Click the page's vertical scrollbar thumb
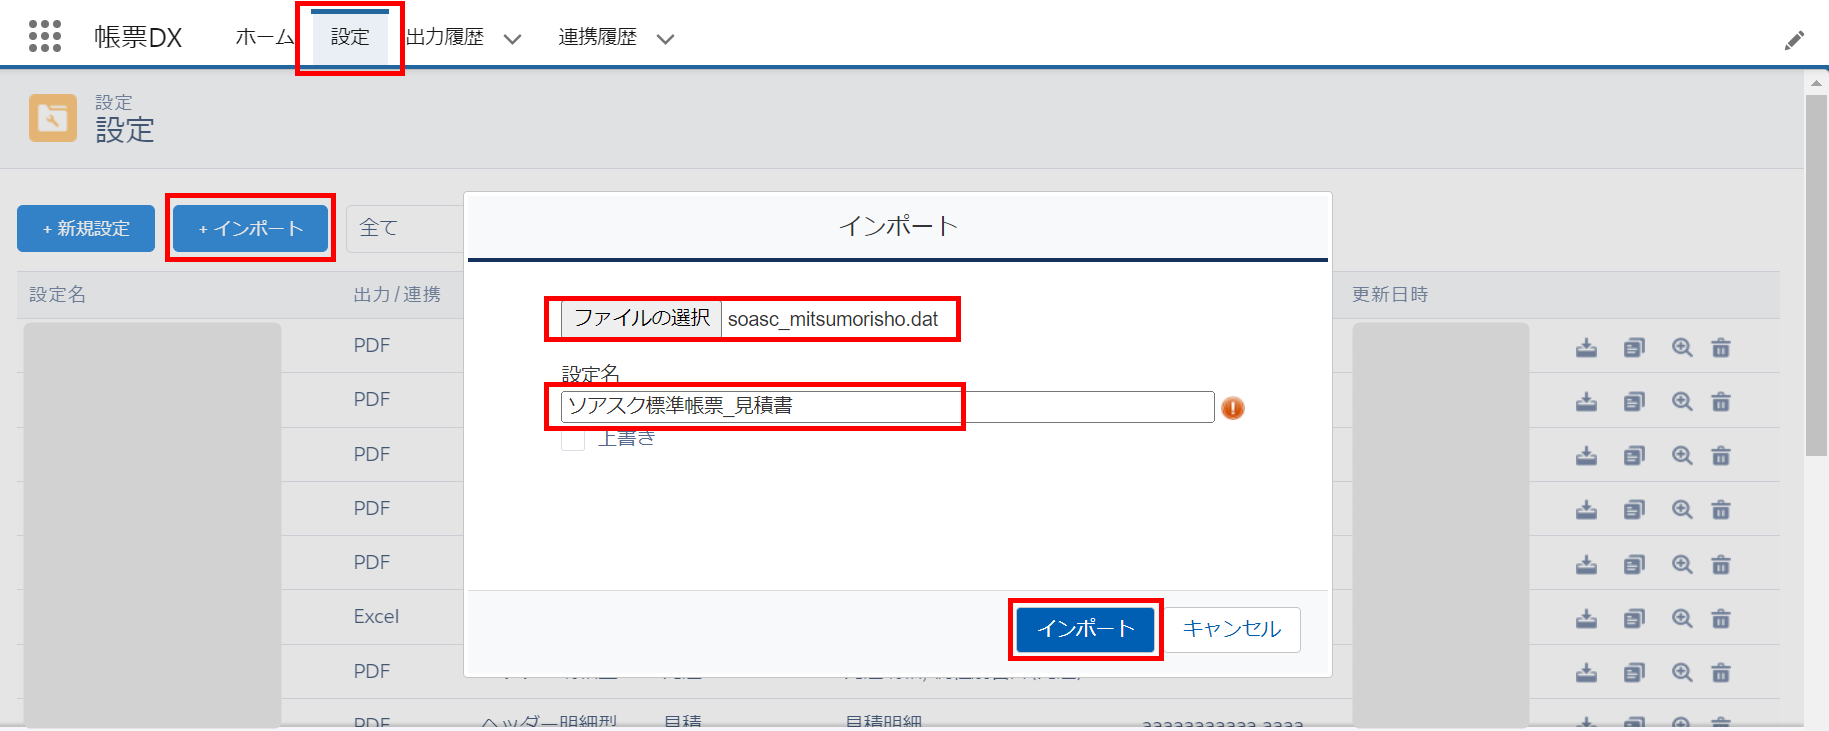1829x731 pixels. 1816,276
